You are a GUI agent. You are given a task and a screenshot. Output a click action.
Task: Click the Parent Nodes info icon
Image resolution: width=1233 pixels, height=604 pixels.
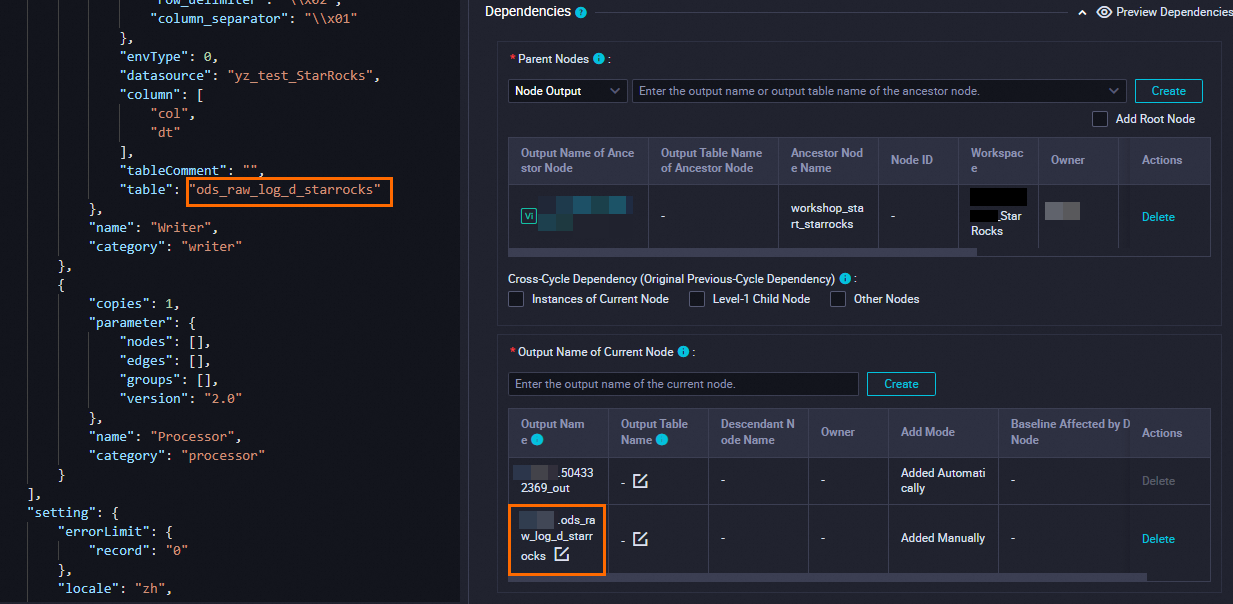(x=598, y=59)
